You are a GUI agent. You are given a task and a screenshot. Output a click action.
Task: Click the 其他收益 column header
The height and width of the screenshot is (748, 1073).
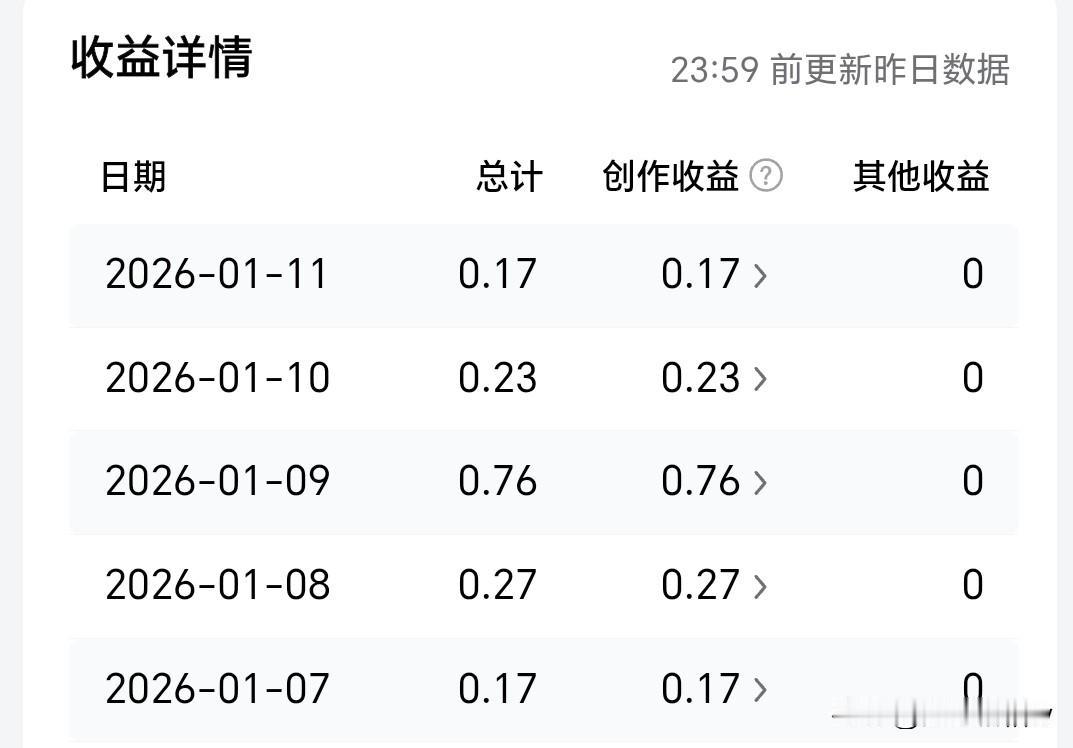pyautogui.click(x=921, y=177)
